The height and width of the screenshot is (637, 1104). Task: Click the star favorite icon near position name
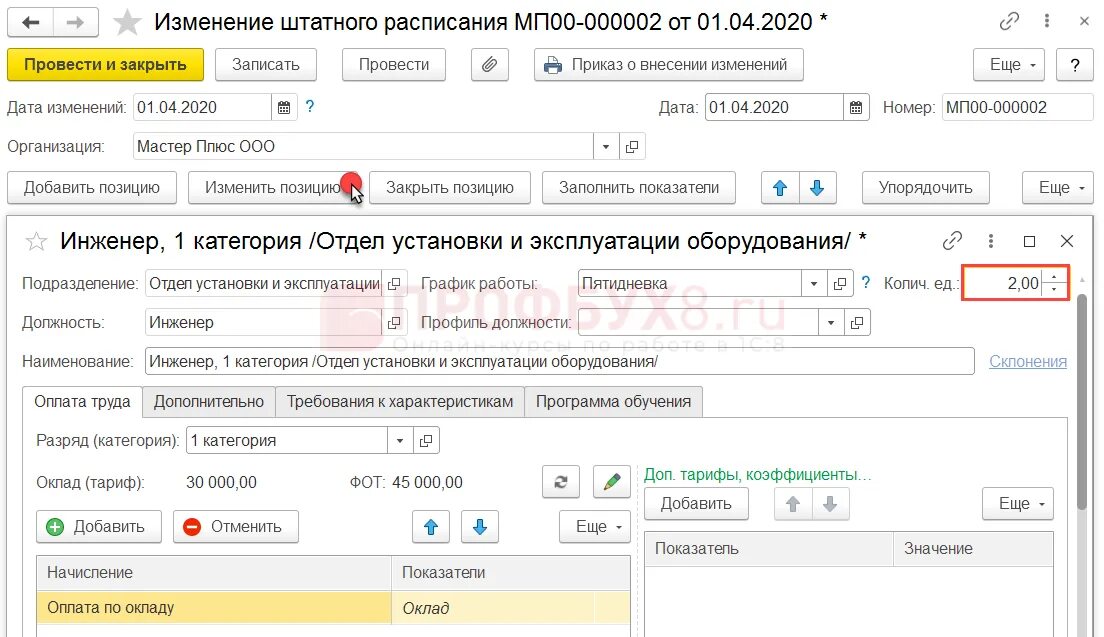point(36,240)
